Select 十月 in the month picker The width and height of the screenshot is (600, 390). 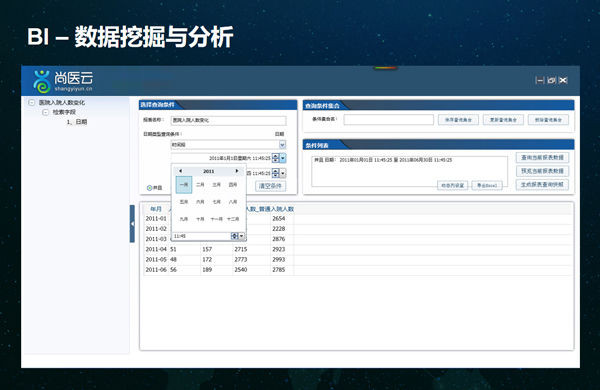point(200,219)
